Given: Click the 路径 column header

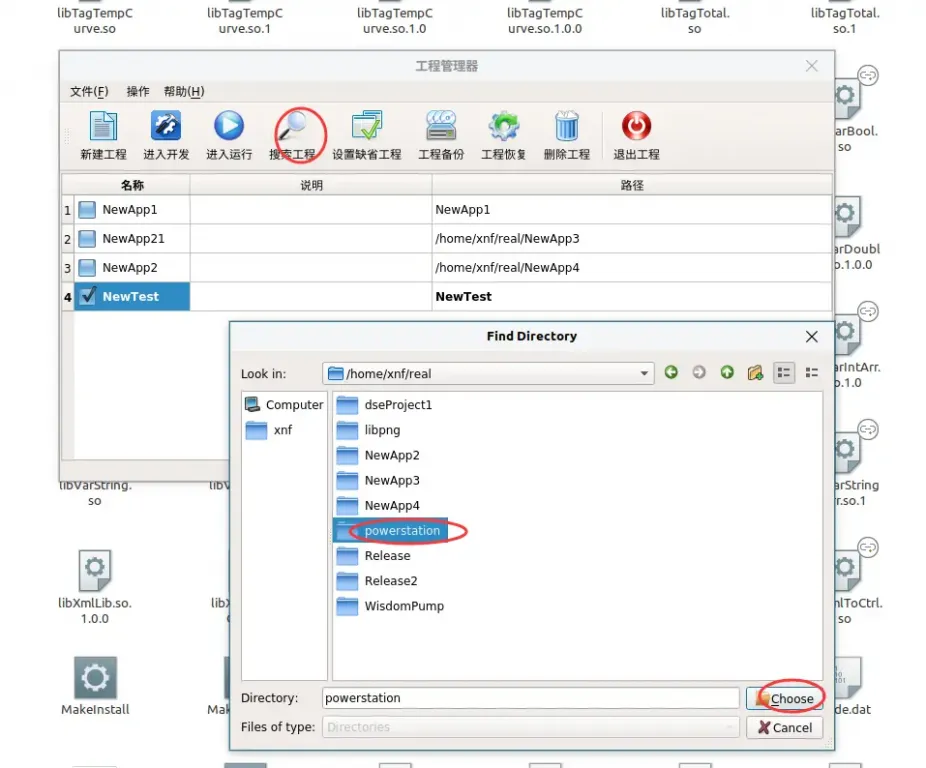Looking at the screenshot, I should point(631,185).
